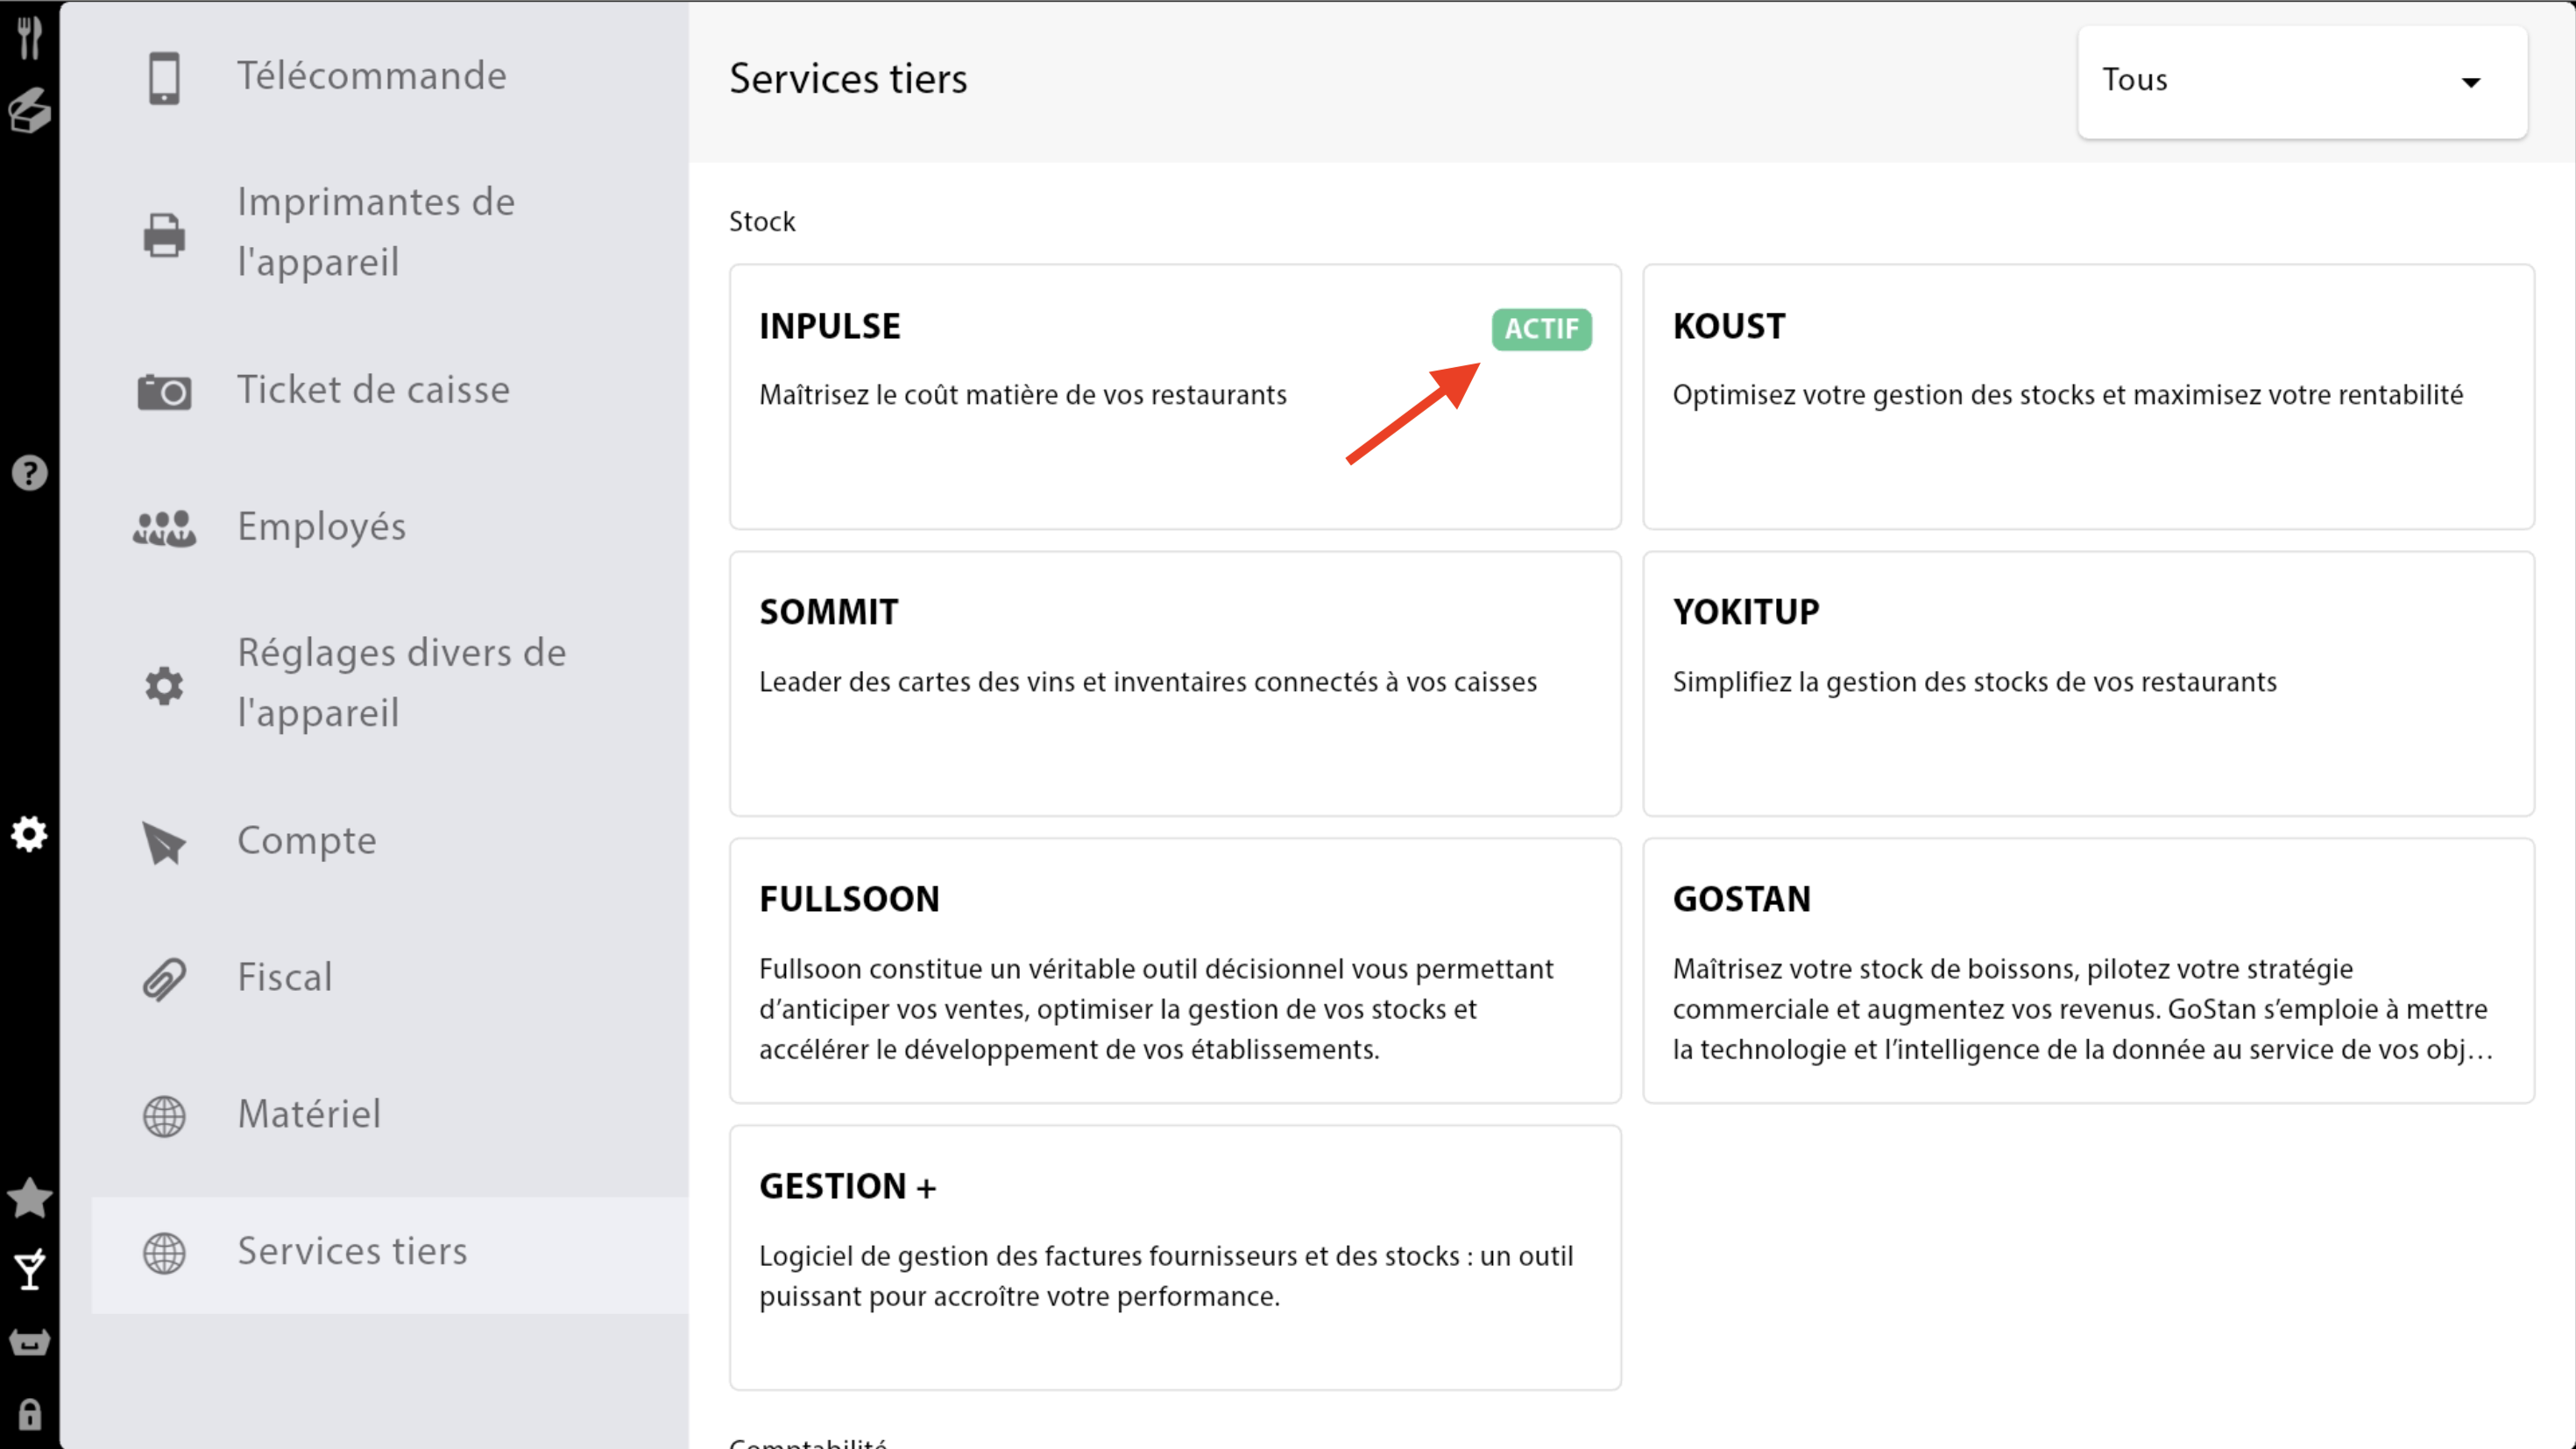Click the cocktail glass icon
Image resolution: width=2576 pixels, height=1449 pixels.
coord(29,1270)
